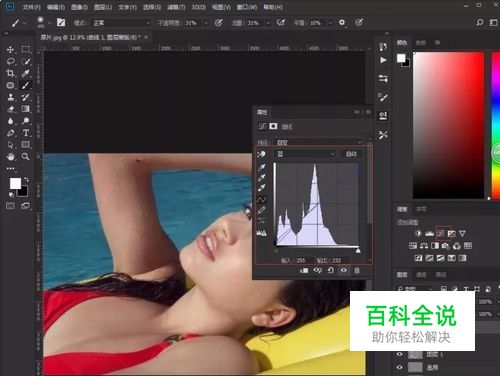Choose the draw curve pencil icon
The width and height of the screenshot is (500, 376).
click(x=262, y=210)
